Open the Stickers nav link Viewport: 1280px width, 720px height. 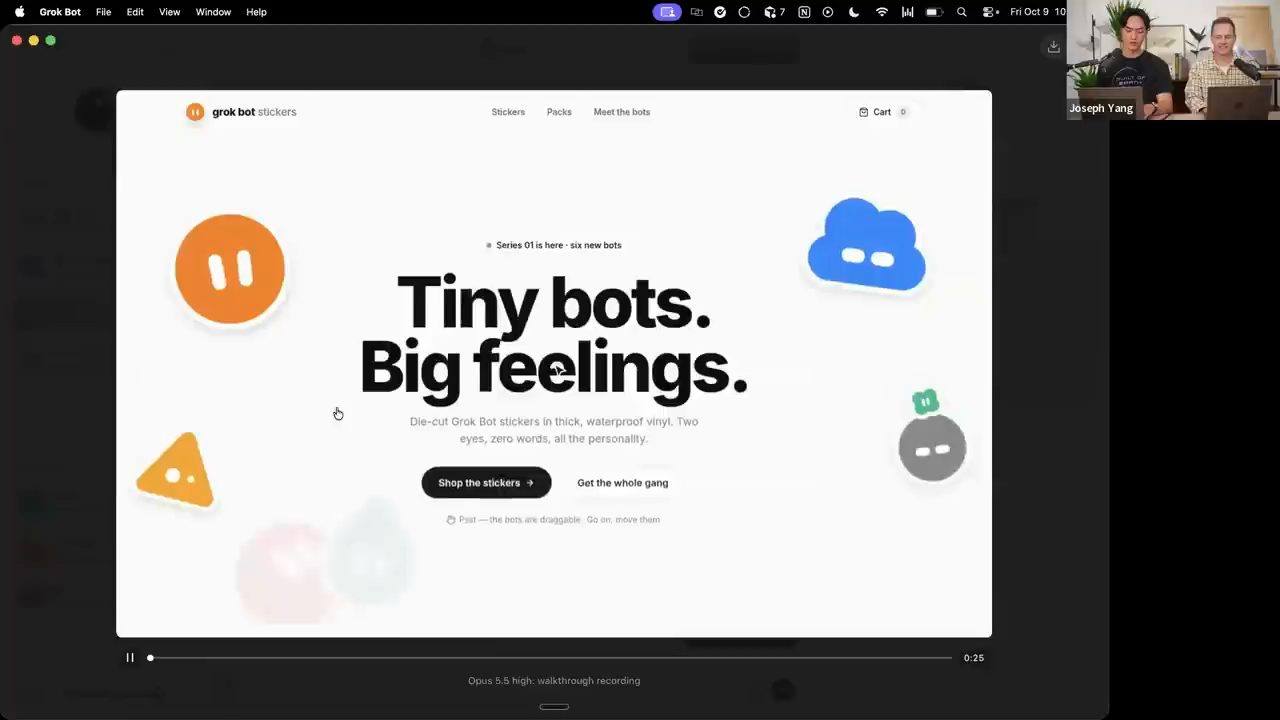click(508, 112)
